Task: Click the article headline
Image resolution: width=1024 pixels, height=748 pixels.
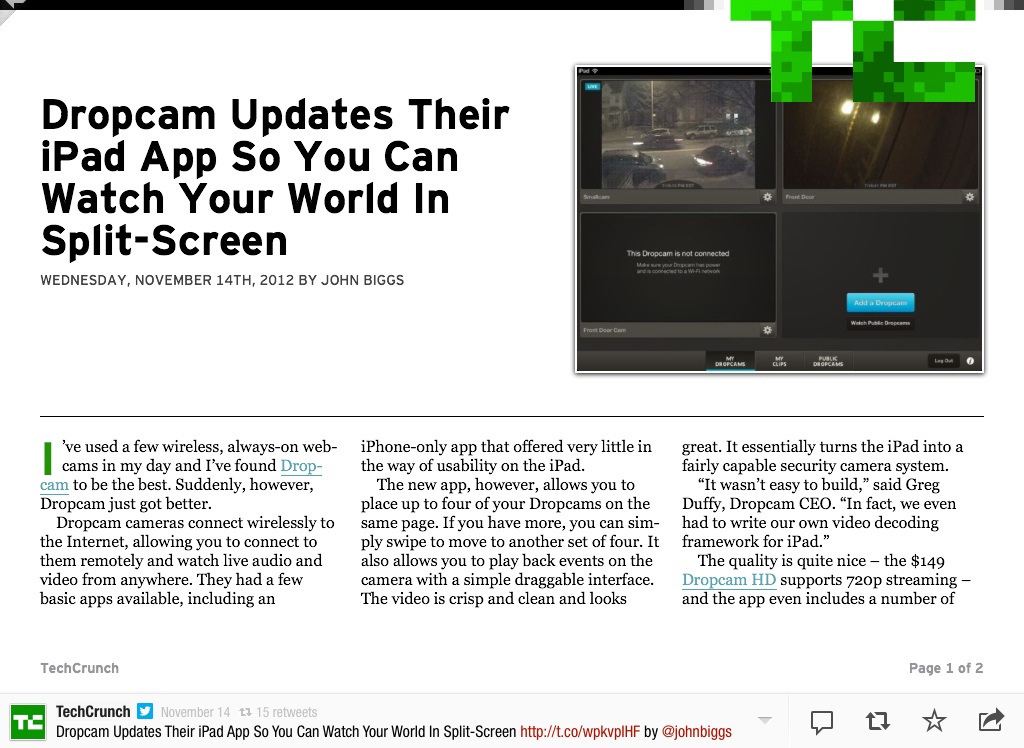Action: [x=274, y=178]
